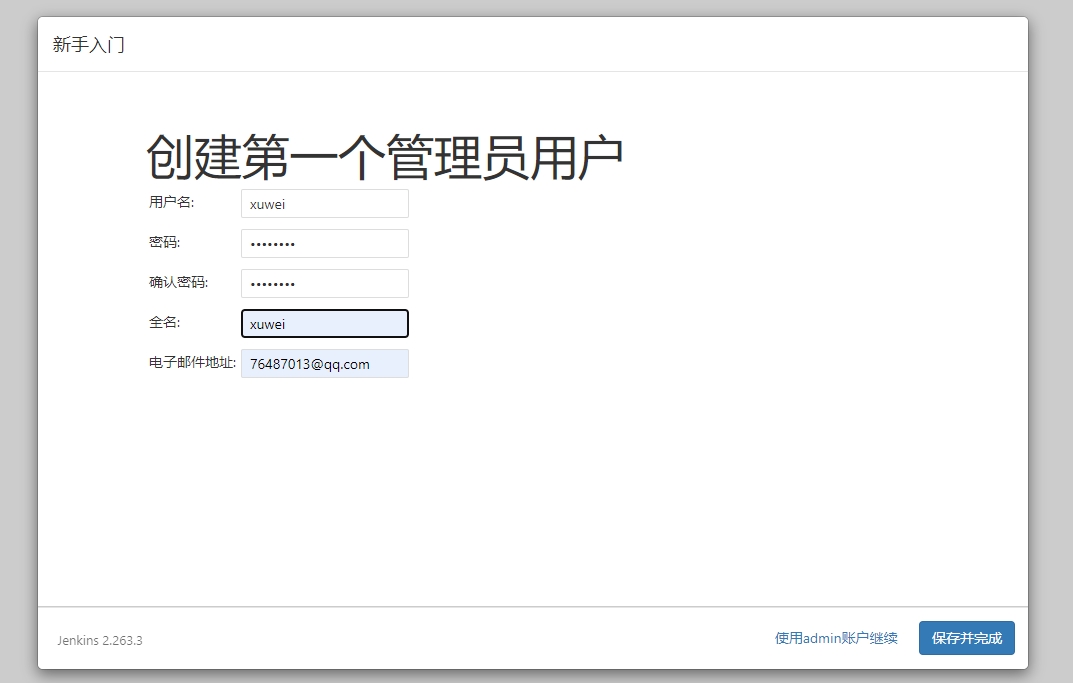The width and height of the screenshot is (1073, 683).
Task: Click the 用户名 label text
Action: 171,202
